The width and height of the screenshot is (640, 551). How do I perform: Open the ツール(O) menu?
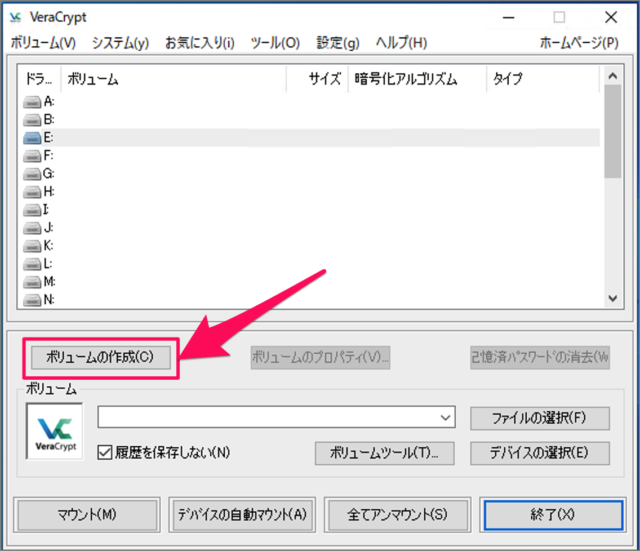pos(275,43)
